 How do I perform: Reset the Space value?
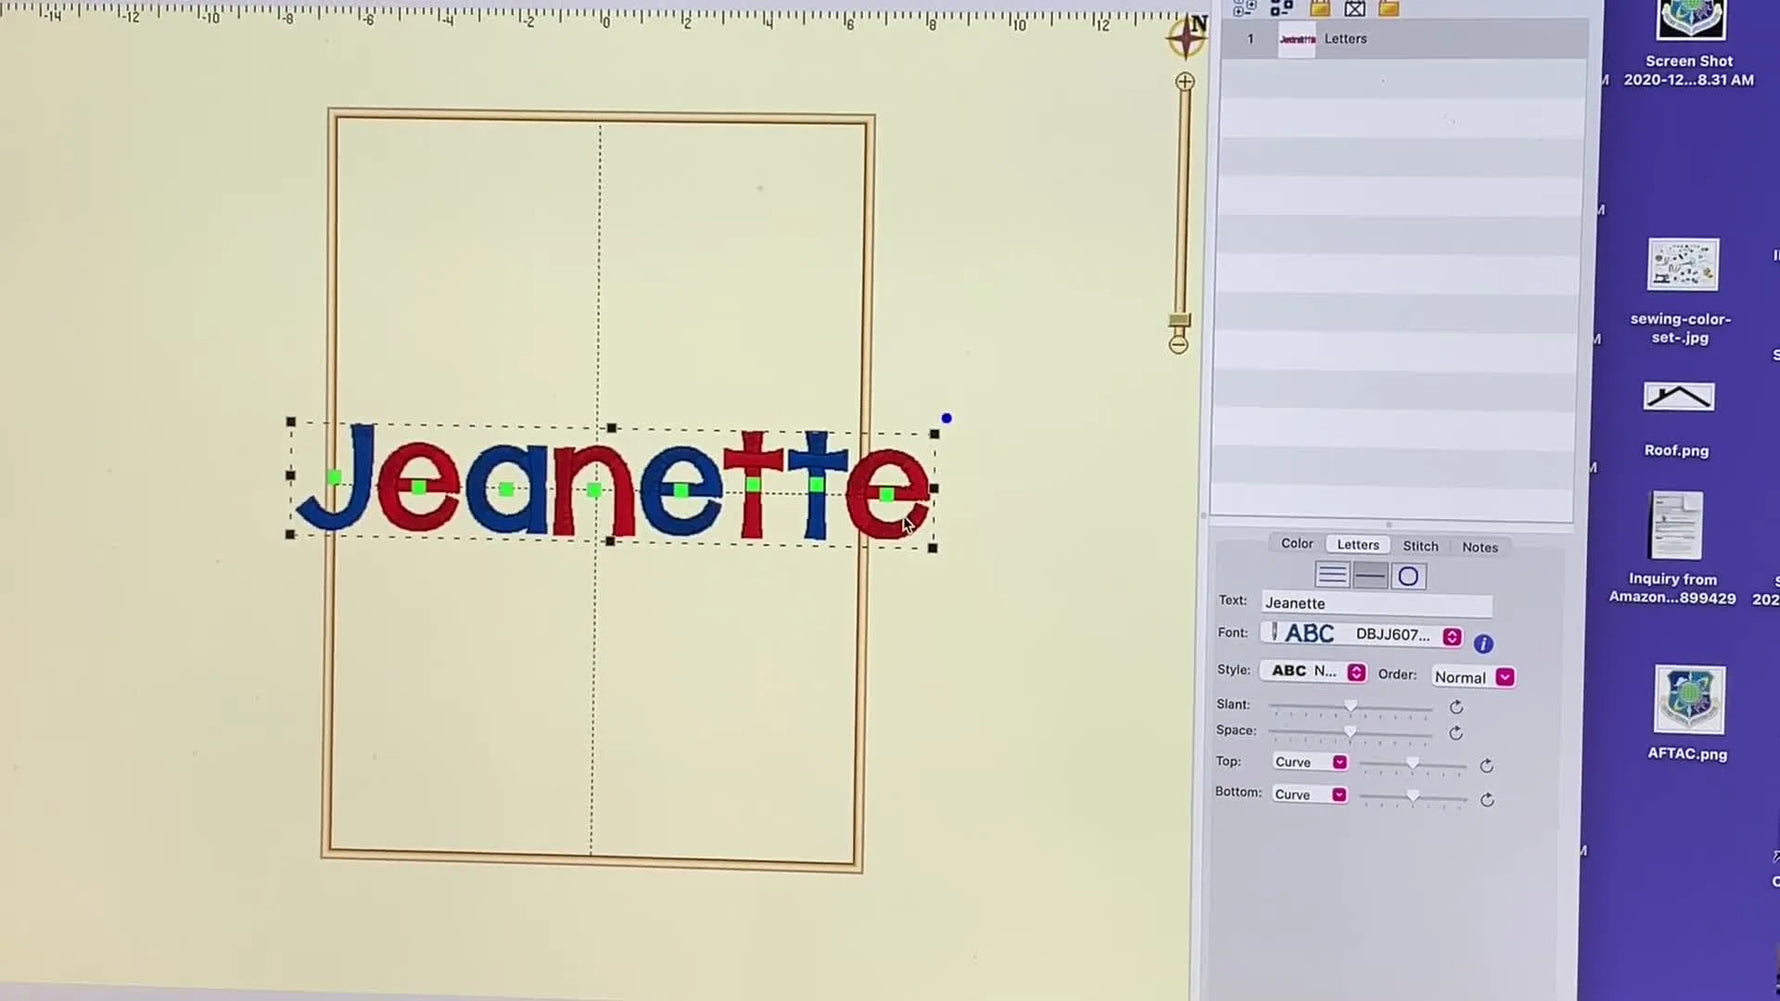(1456, 733)
